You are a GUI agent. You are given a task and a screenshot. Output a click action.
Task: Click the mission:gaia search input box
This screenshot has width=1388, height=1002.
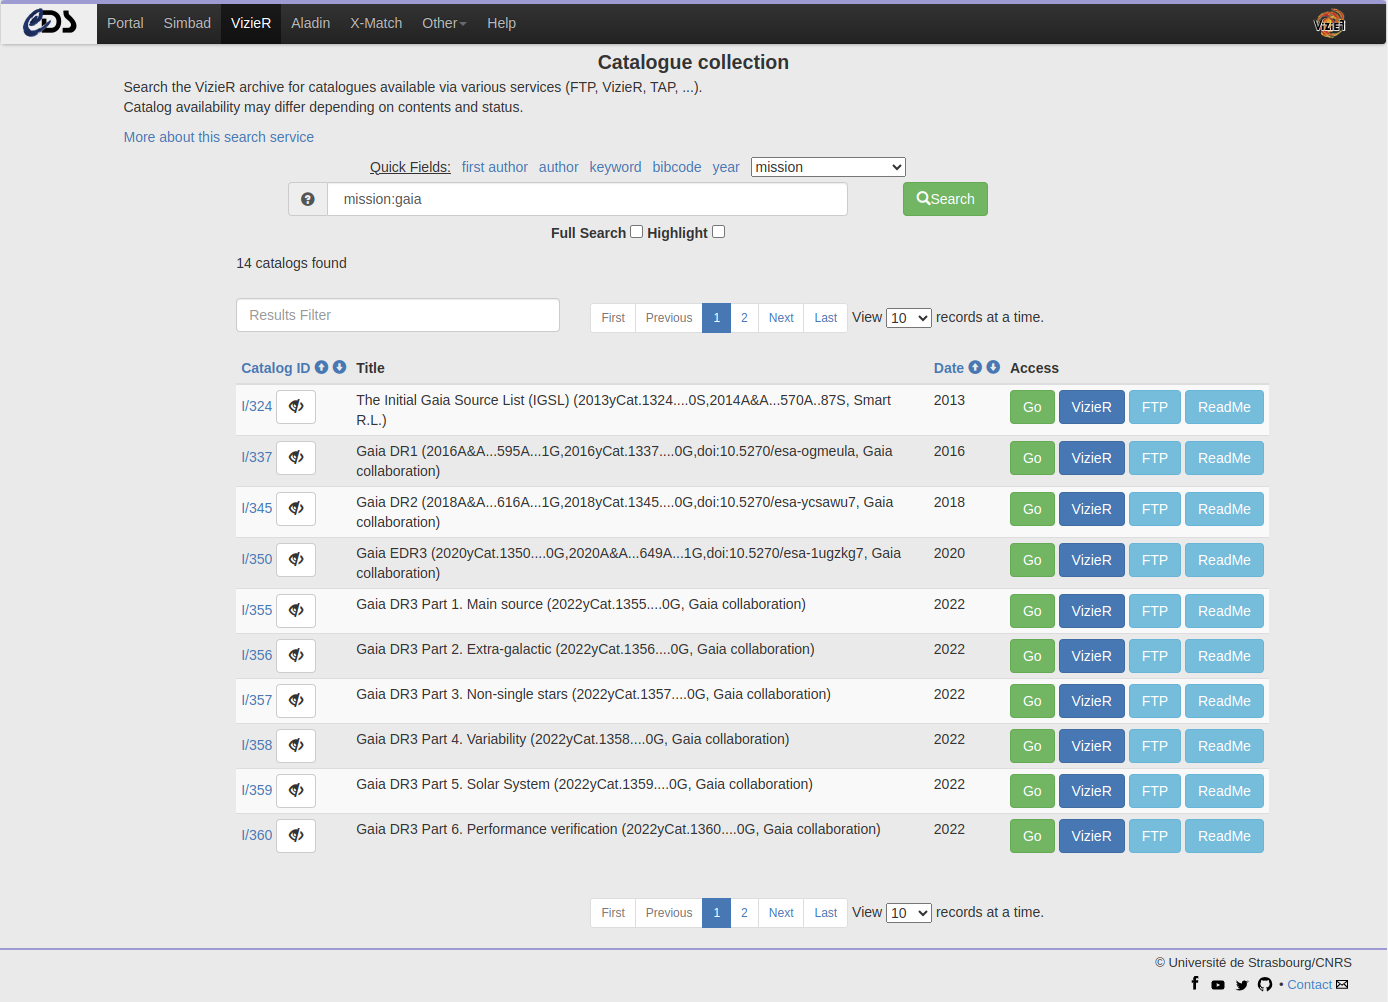click(588, 199)
